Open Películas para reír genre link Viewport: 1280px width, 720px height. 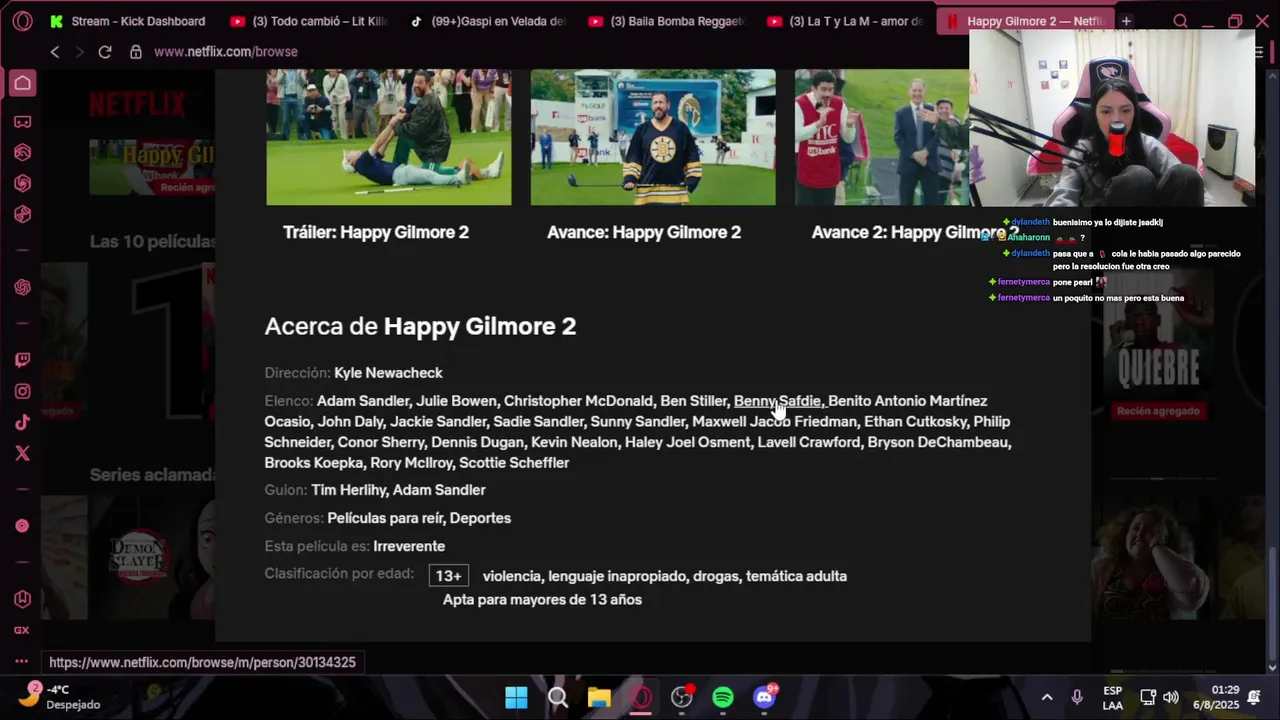point(384,518)
